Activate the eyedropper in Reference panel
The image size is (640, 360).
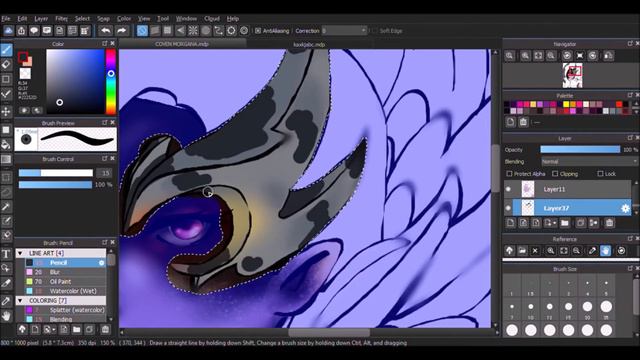tap(592, 251)
